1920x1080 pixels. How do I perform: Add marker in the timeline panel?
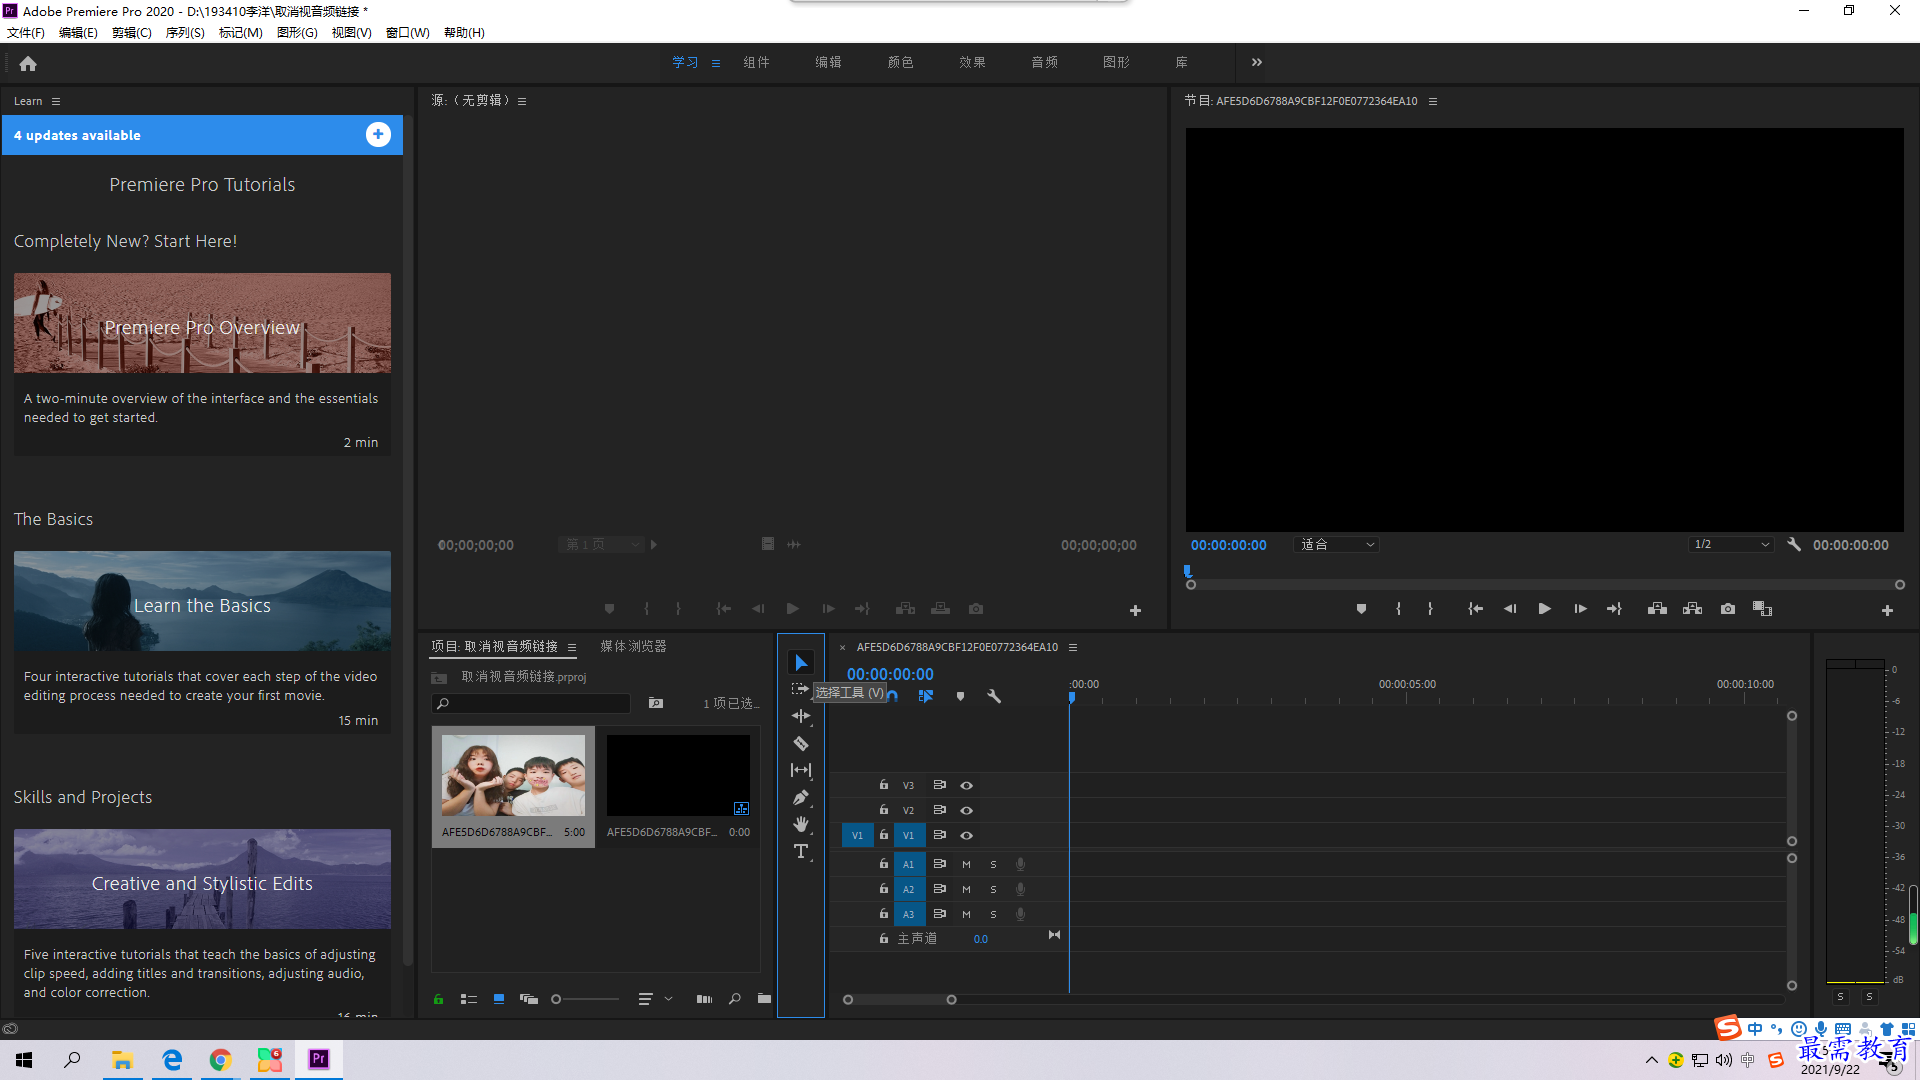click(x=960, y=696)
